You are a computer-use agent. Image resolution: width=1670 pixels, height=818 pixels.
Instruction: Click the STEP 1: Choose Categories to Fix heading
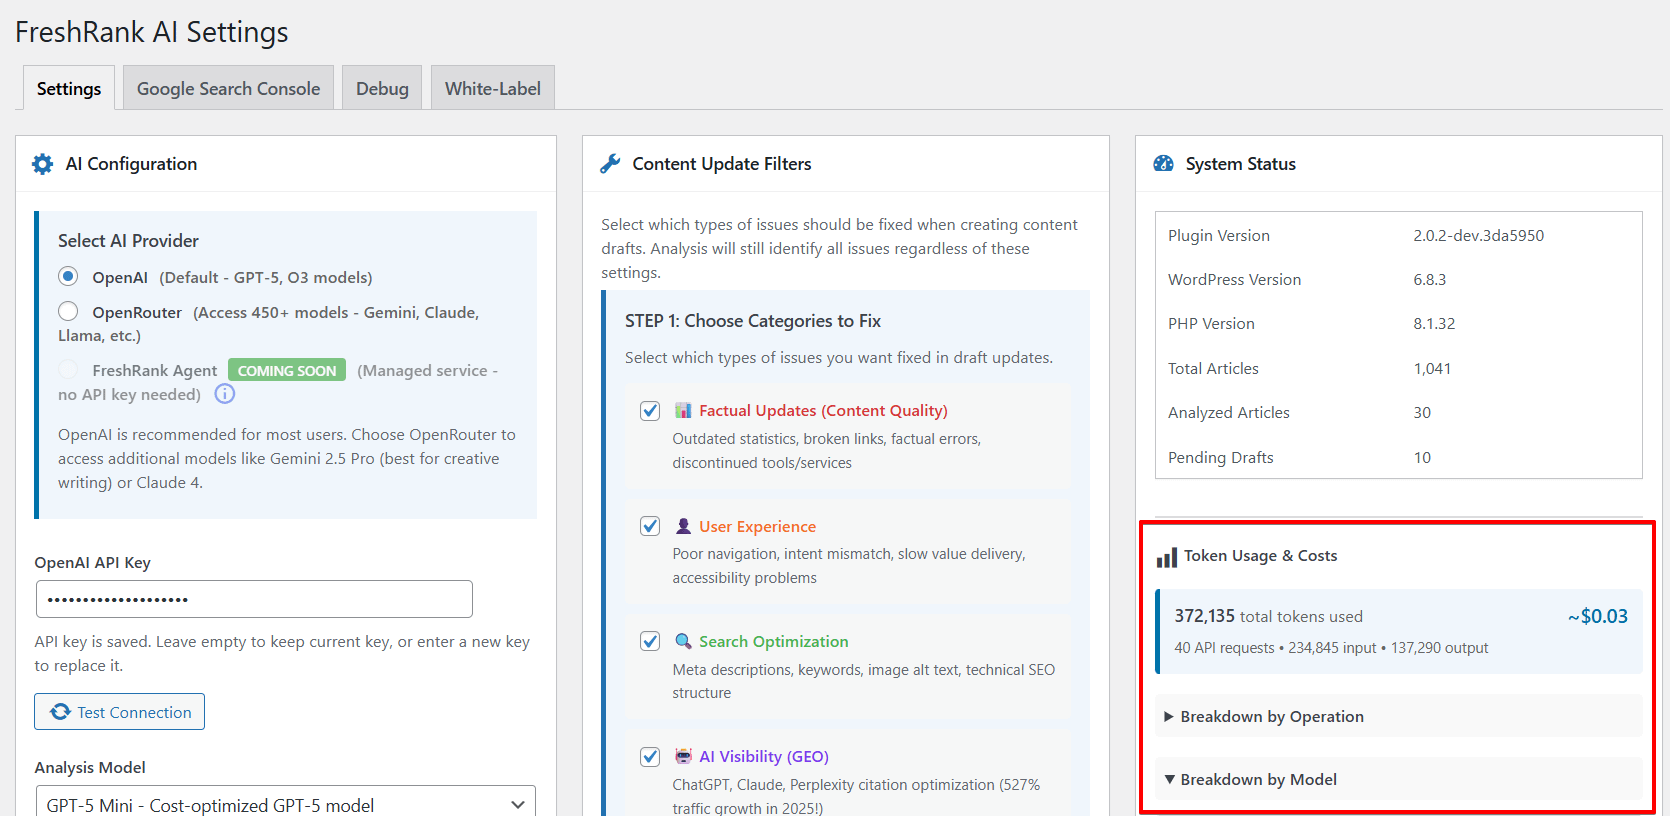click(x=753, y=320)
